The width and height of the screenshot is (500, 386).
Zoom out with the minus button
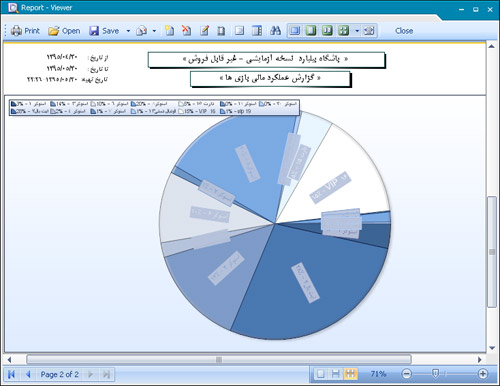pyautogui.click(x=406, y=374)
